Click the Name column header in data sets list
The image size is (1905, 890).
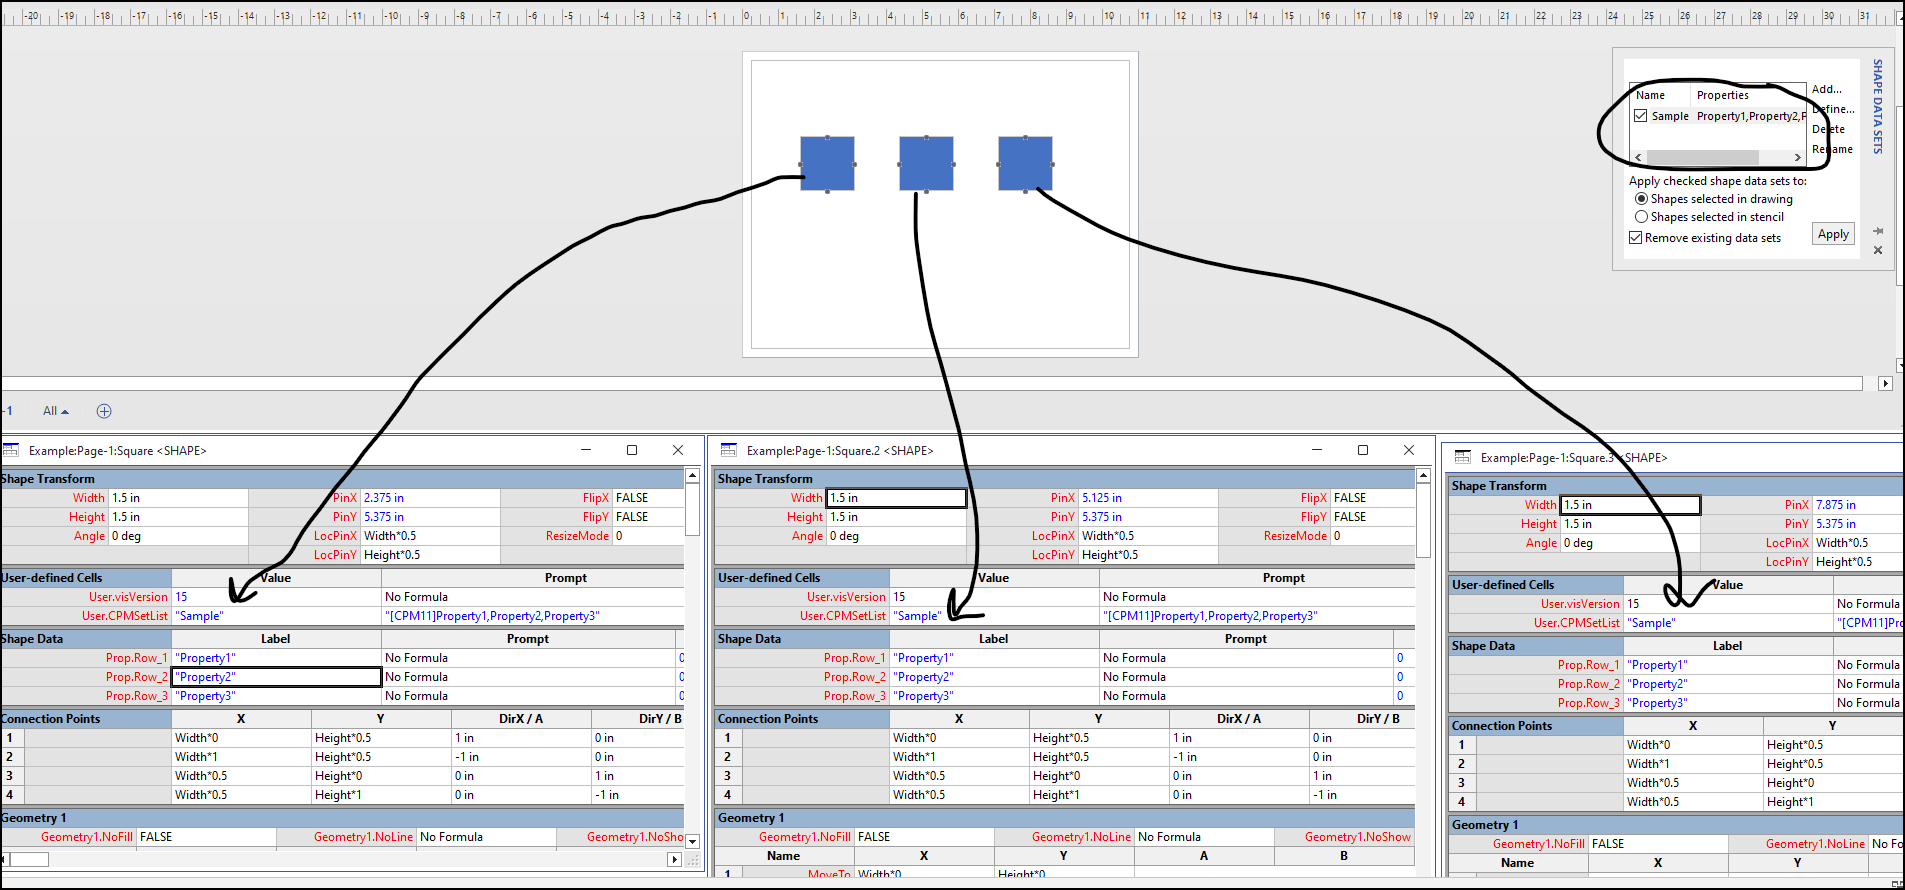(x=1660, y=95)
